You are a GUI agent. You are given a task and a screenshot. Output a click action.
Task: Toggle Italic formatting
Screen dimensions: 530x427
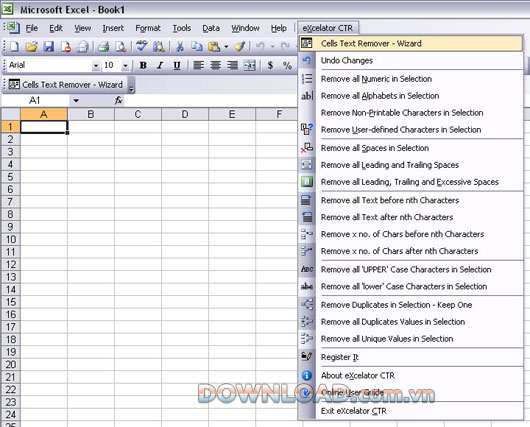[x=160, y=65]
